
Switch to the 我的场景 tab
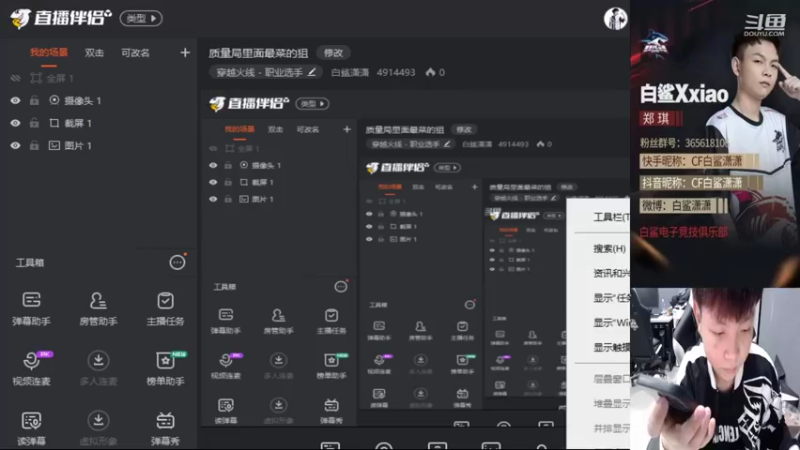[x=48, y=53]
